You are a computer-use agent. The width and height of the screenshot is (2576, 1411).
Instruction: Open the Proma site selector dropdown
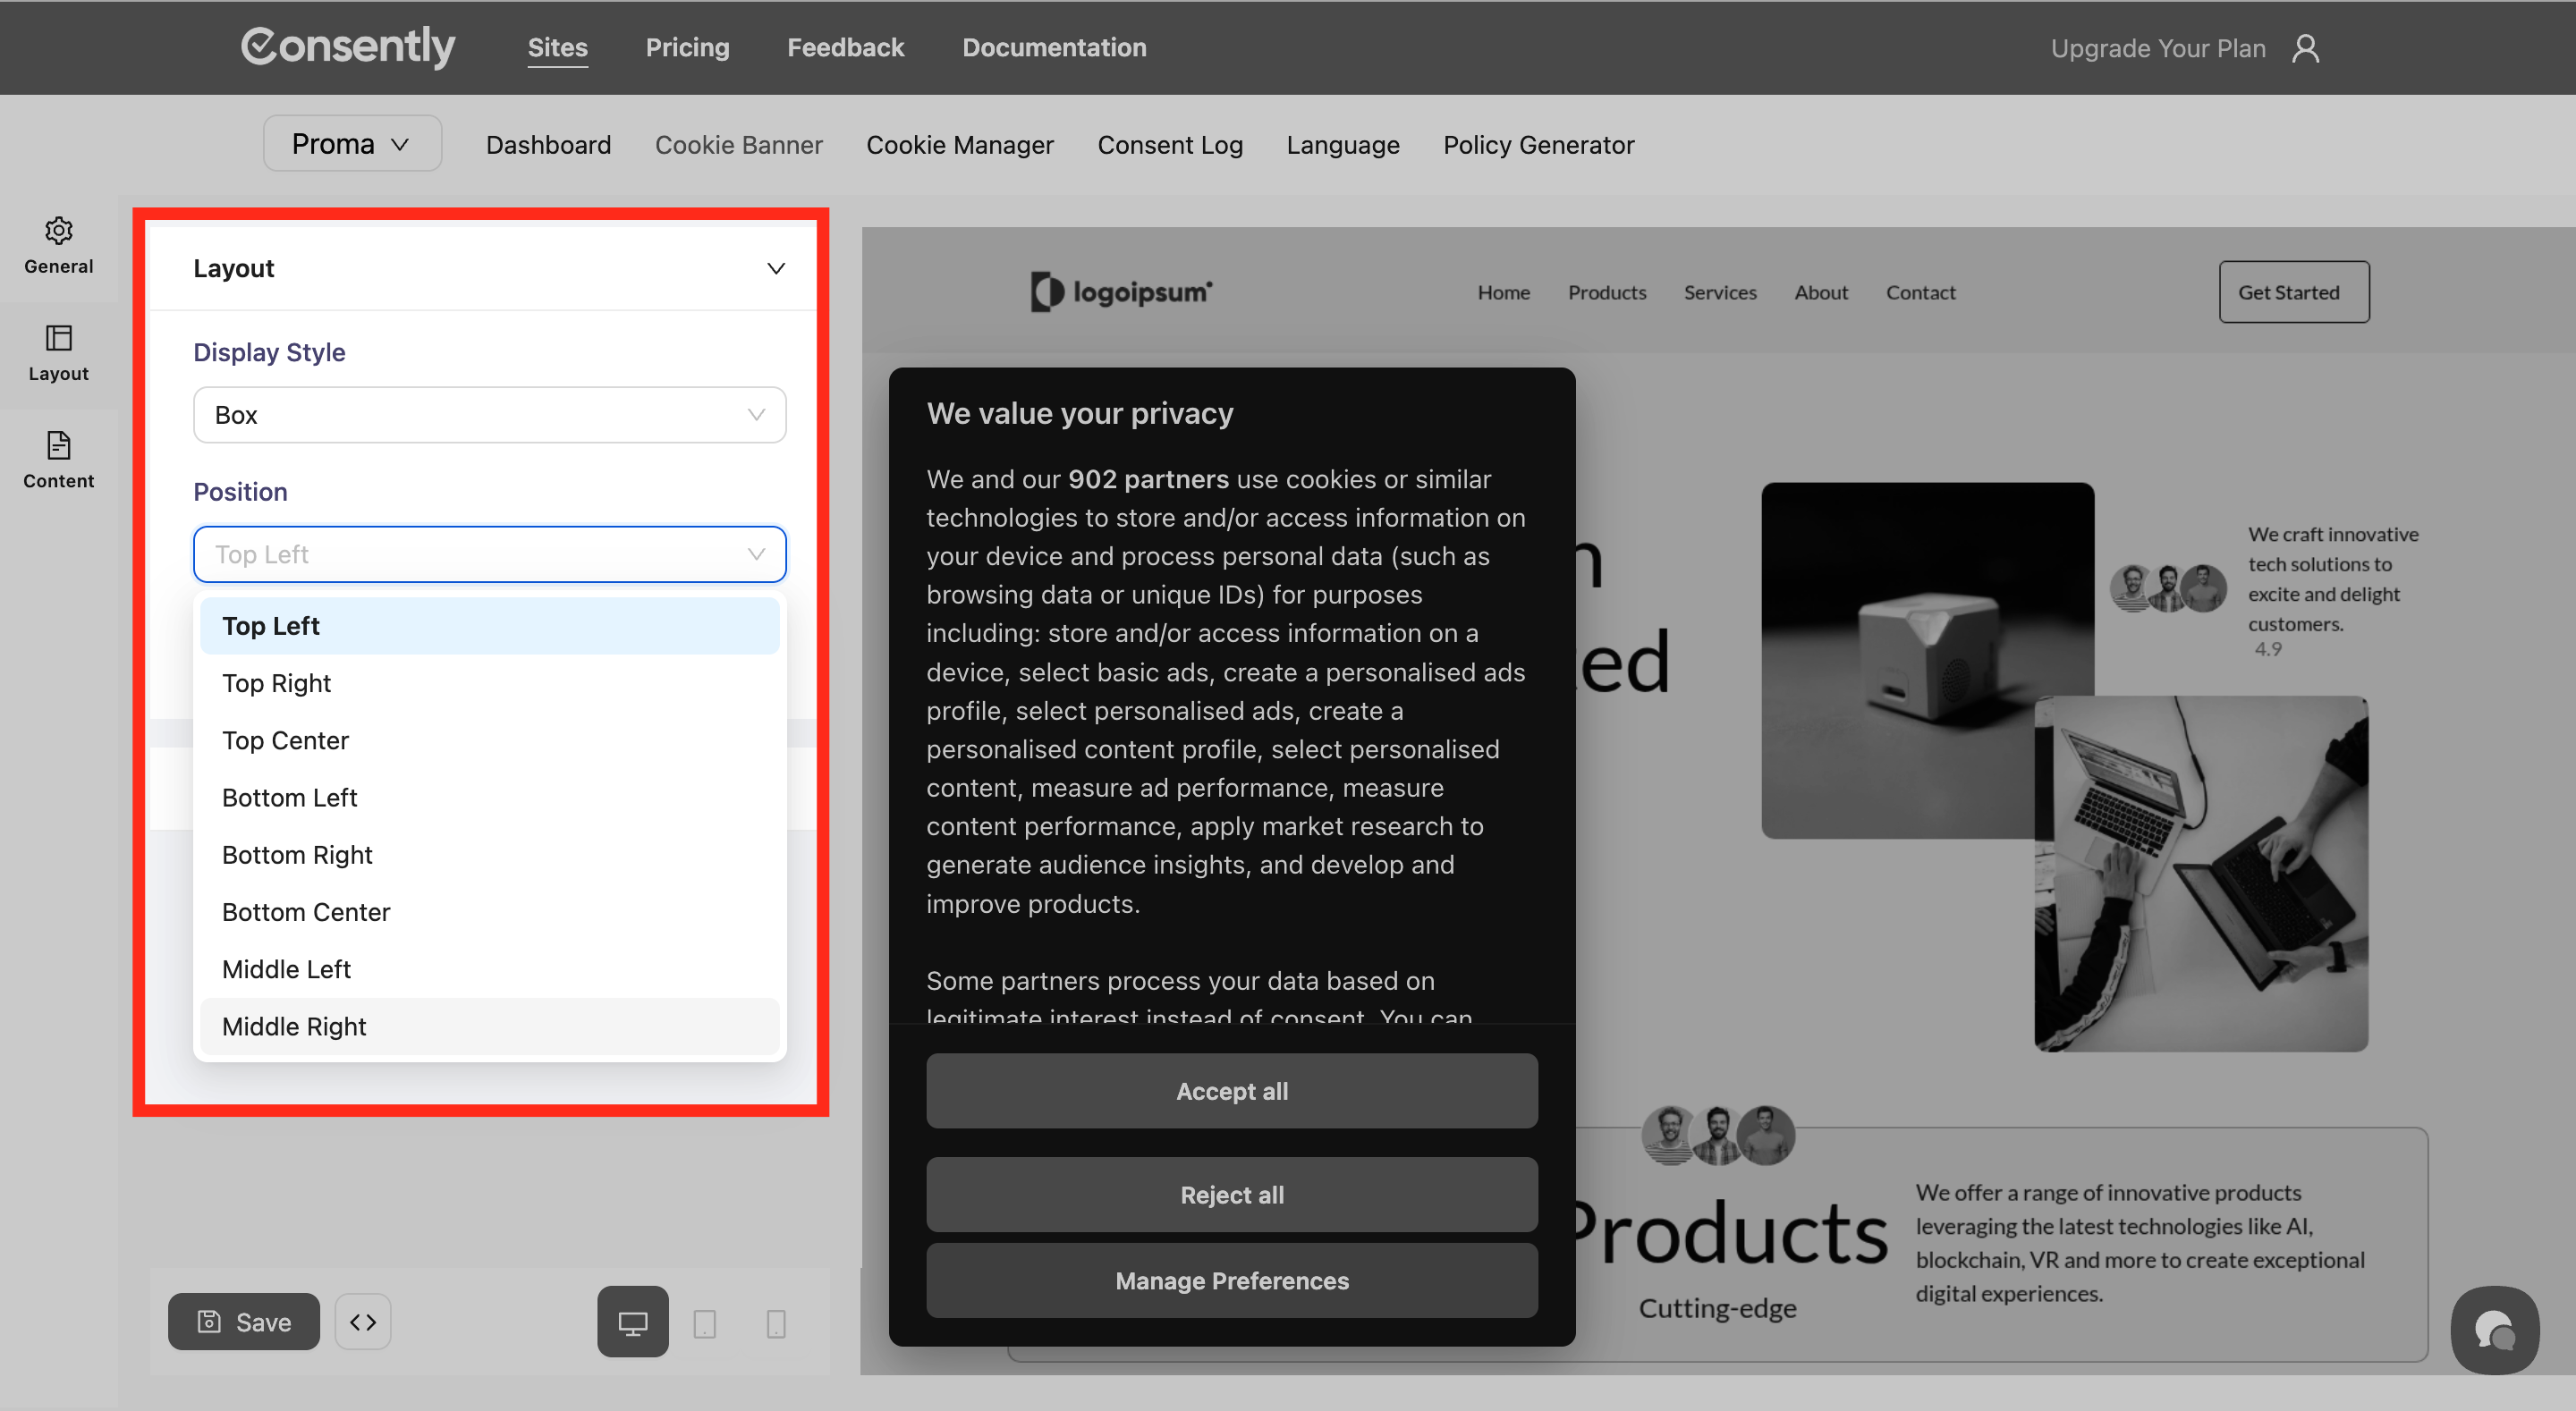(x=352, y=144)
